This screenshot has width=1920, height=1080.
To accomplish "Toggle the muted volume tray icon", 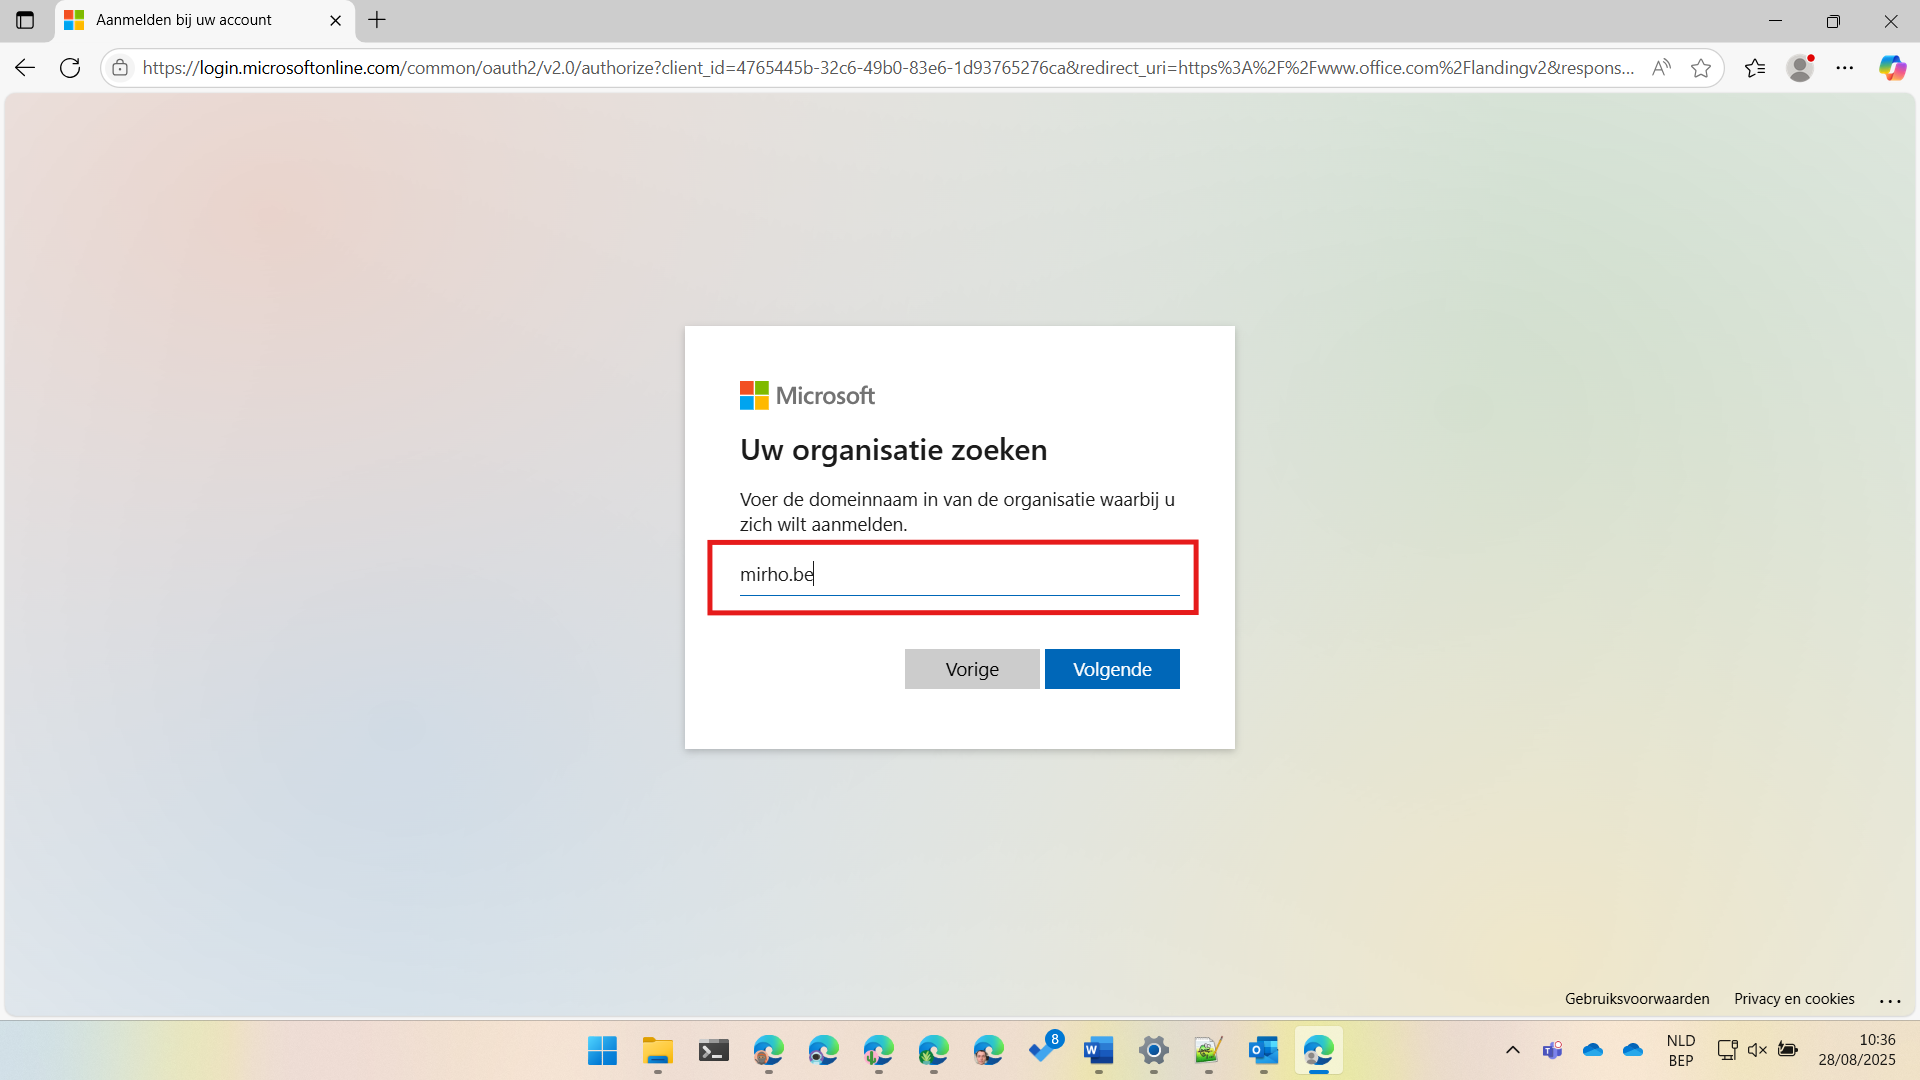I will click(1757, 1050).
